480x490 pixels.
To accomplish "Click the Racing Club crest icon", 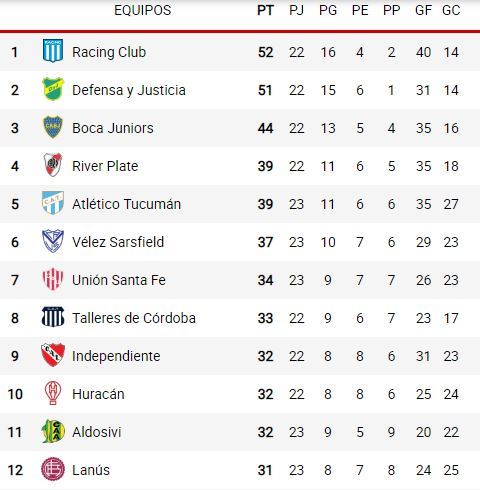I will pos(53,51).
